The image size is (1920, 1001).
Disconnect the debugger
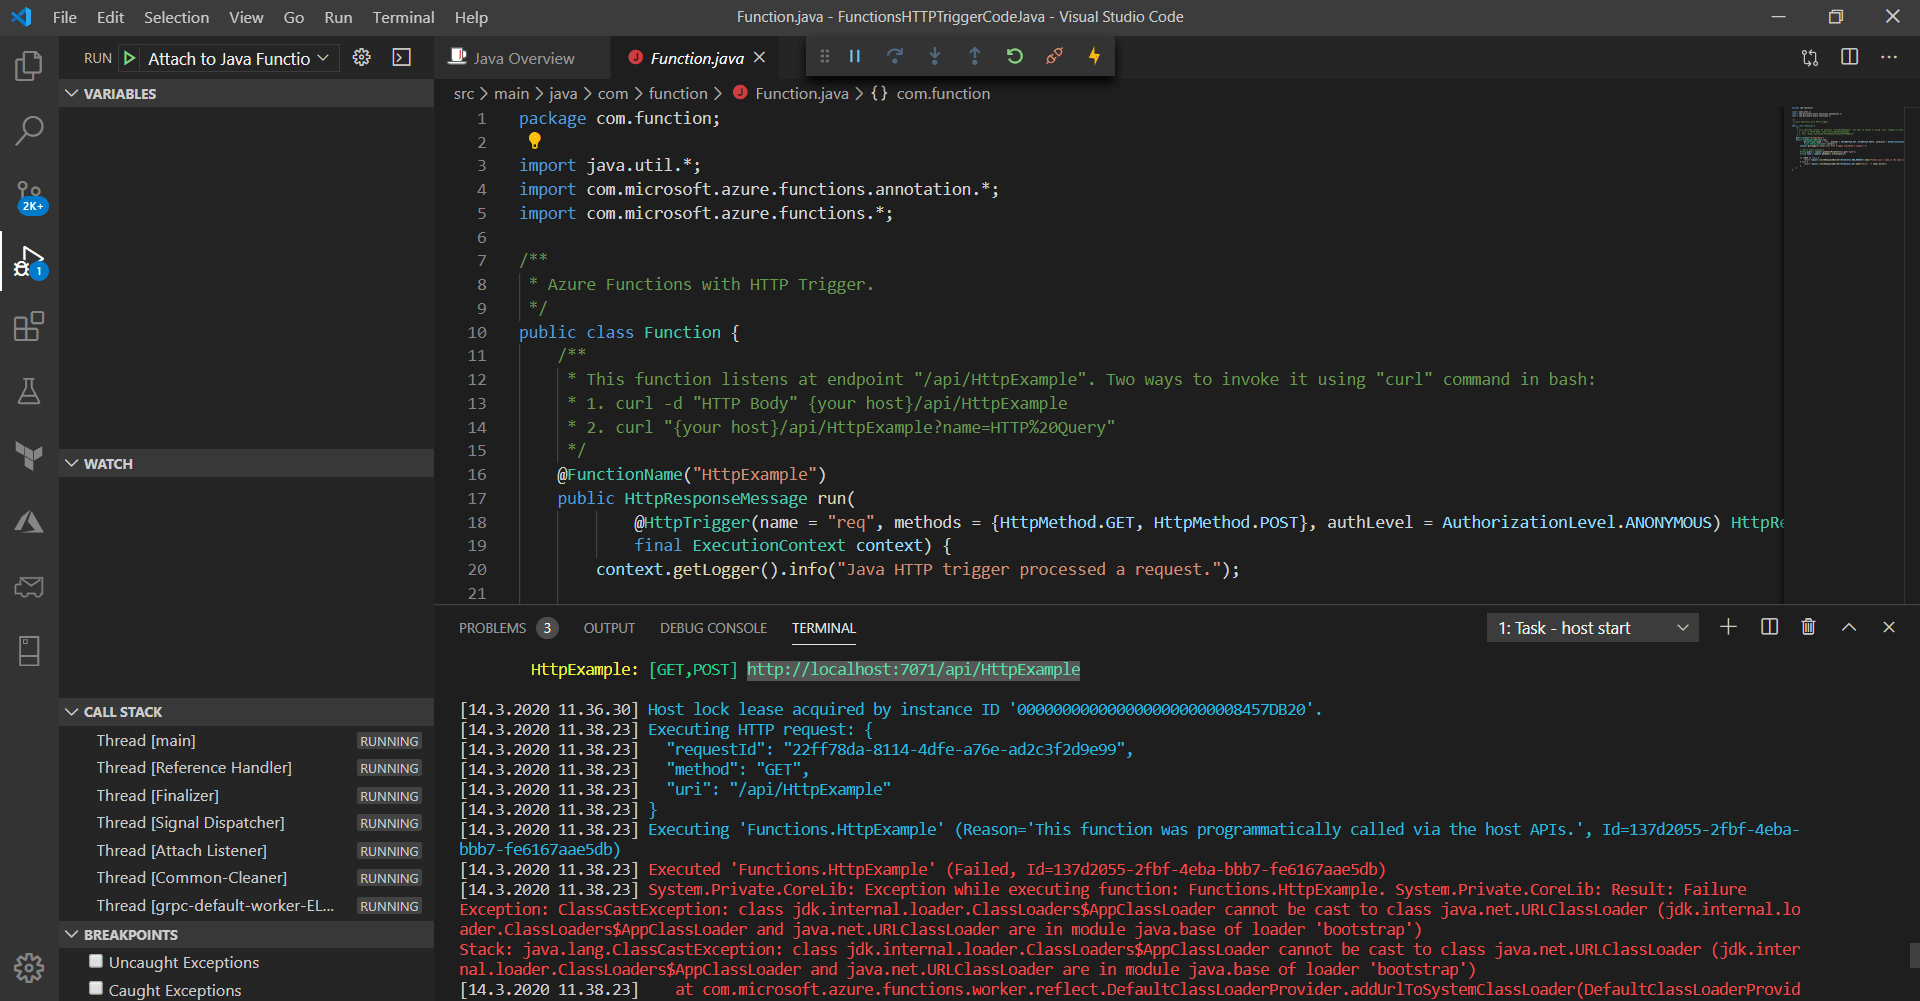(1054, 56)
